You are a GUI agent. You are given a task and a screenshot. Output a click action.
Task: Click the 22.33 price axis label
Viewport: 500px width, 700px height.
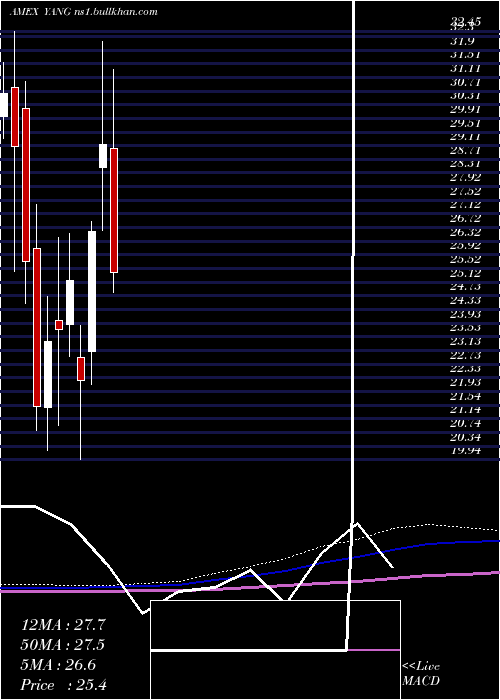465,369
